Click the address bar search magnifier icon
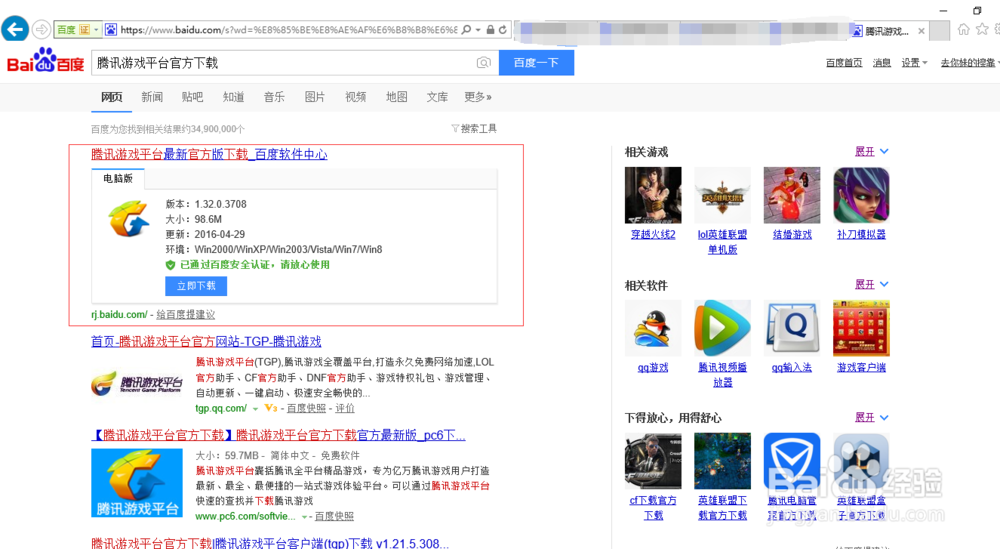This screenshot has height=549, width=1000. (x=466, y=29)
